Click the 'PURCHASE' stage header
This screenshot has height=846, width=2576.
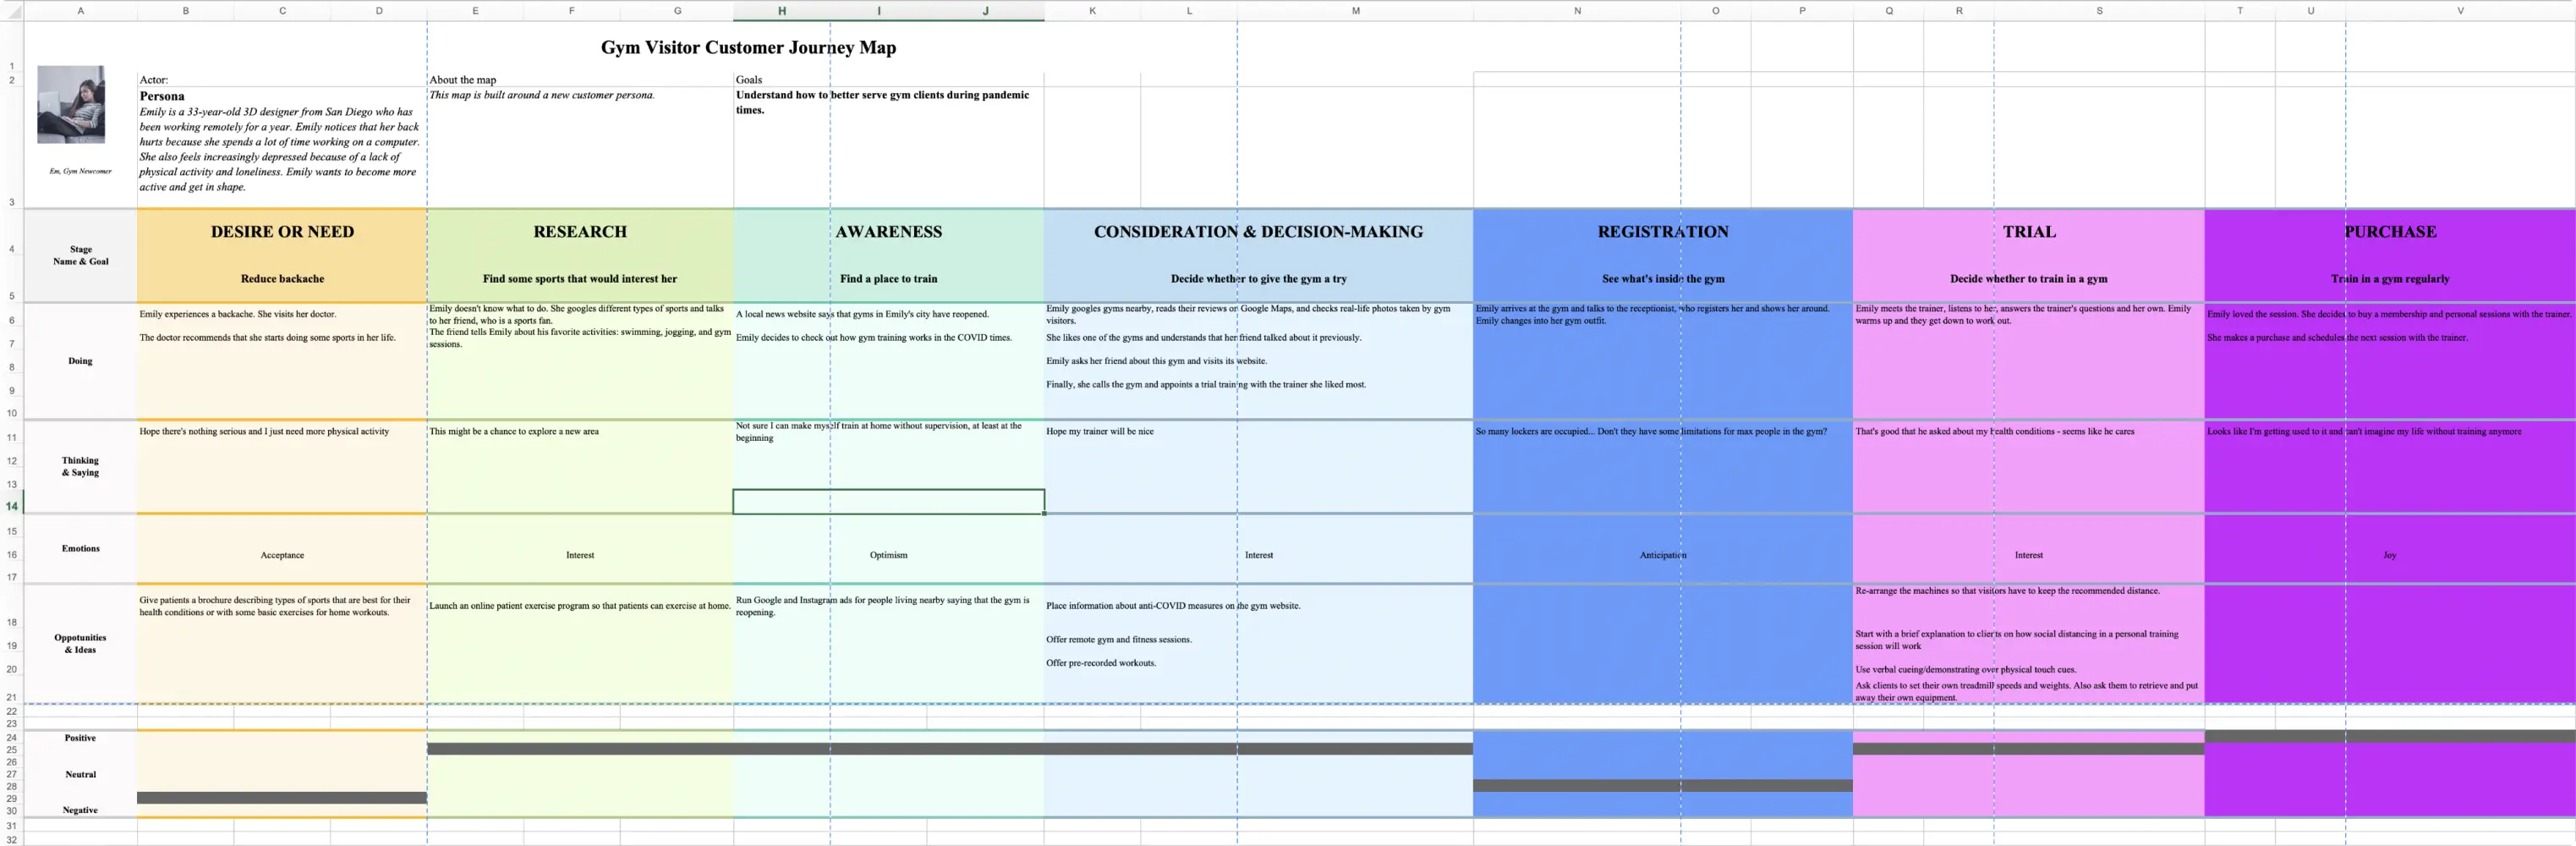click(x=2390, y=232)
